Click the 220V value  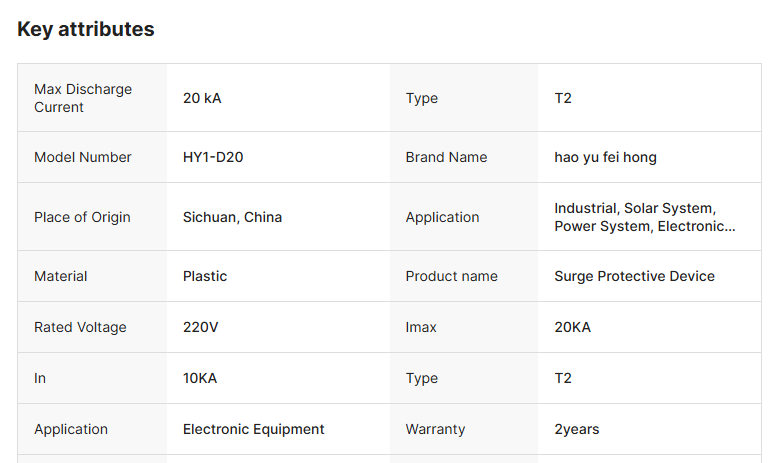[203, 327]
